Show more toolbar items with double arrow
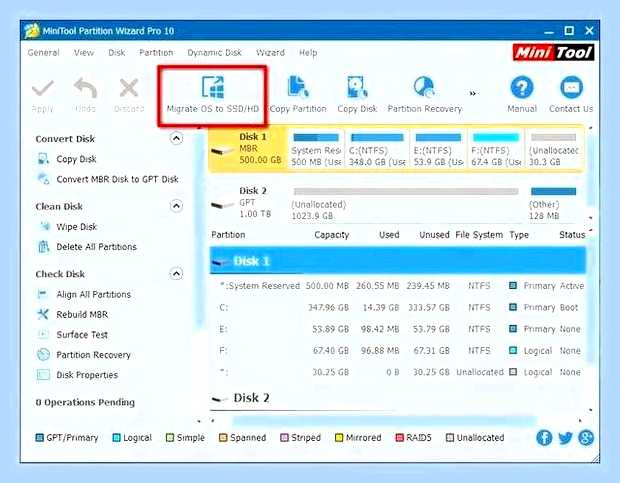 473,94
